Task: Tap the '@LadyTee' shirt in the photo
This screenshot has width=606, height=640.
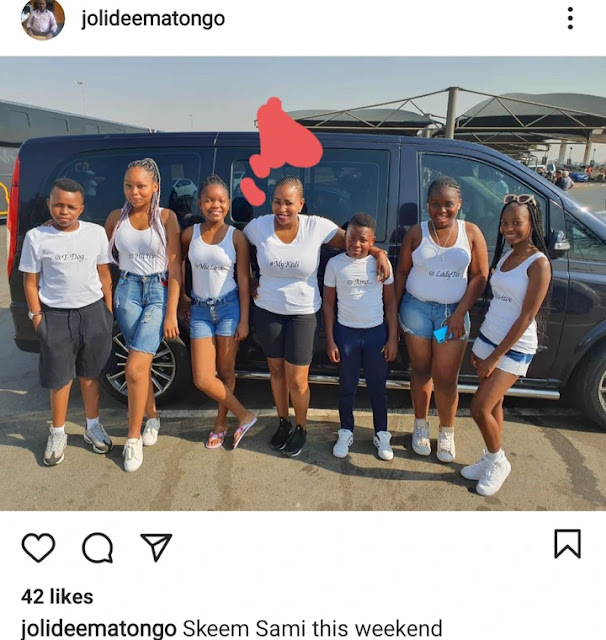Action: point(440,263)
